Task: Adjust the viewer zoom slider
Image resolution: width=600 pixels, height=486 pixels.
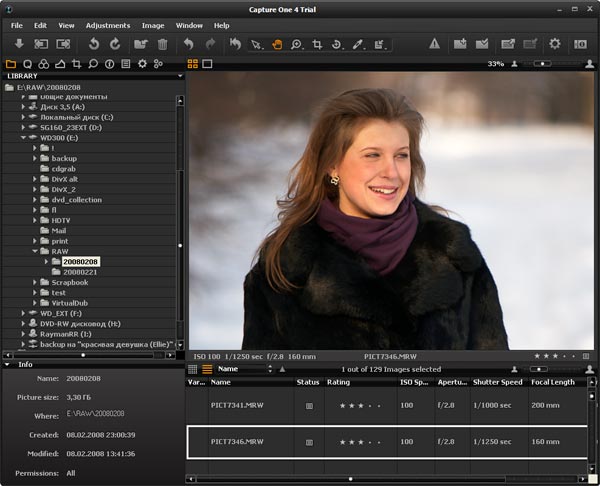Action: 541,64
